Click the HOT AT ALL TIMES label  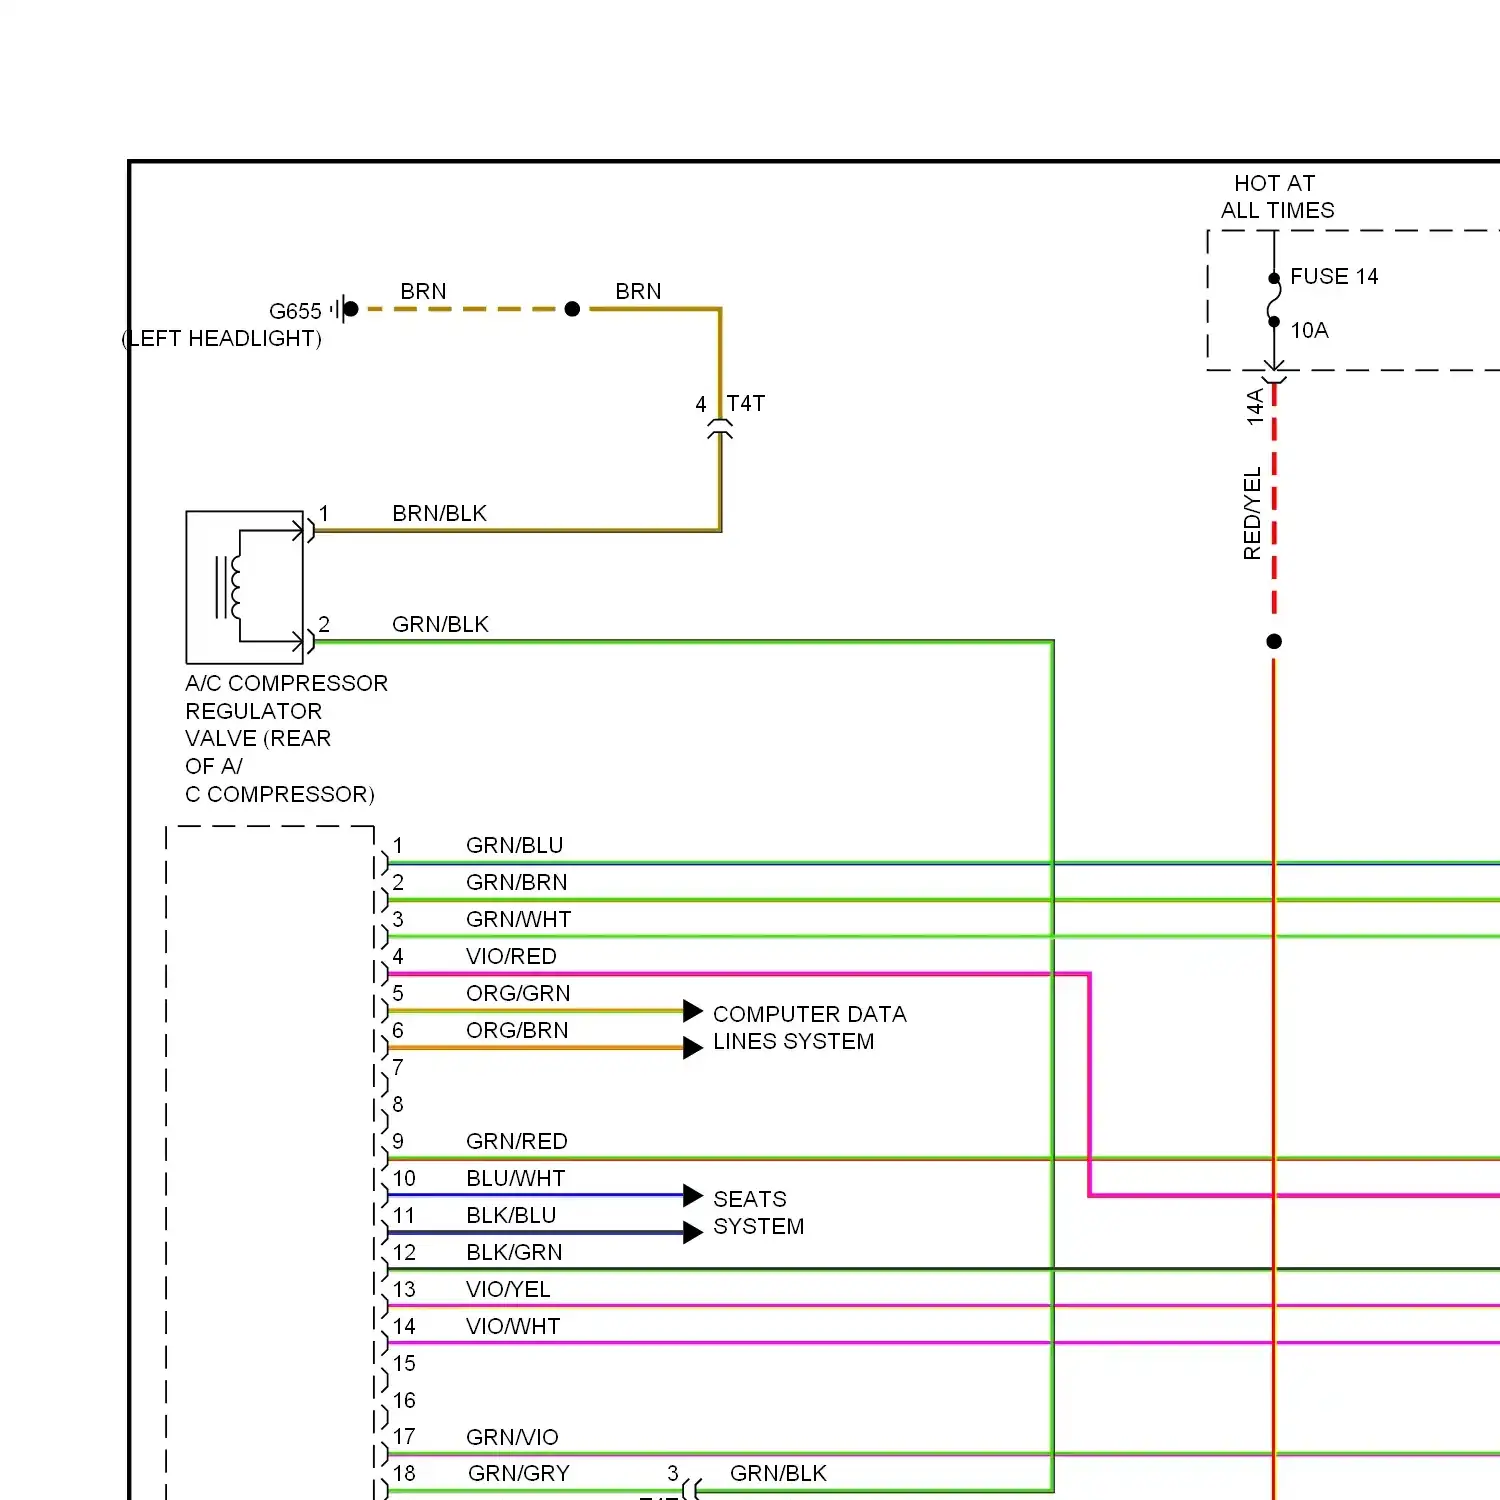click(1277, 196)
